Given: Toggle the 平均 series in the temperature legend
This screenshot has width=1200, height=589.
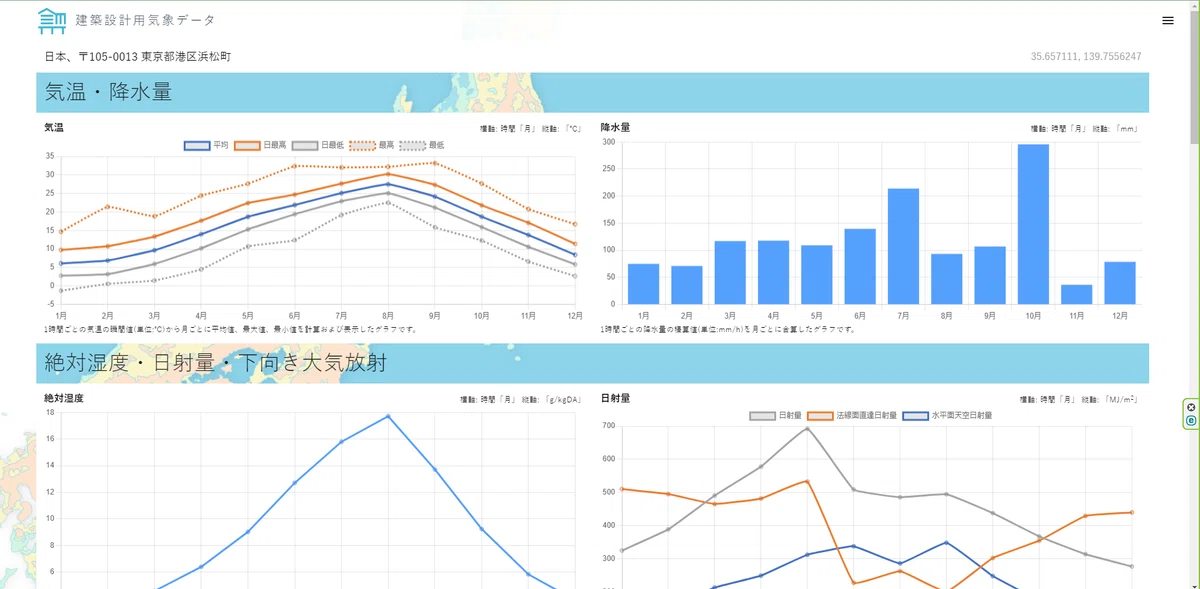Looking at the screenshot, I should pyautogui.click(x=207, y=145).
